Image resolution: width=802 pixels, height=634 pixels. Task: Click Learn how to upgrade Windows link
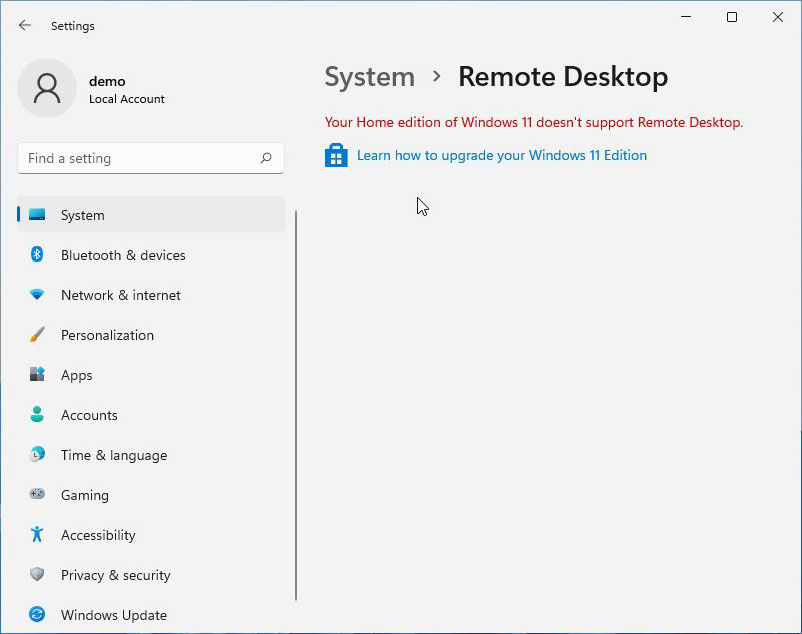(x=501, y=155)
